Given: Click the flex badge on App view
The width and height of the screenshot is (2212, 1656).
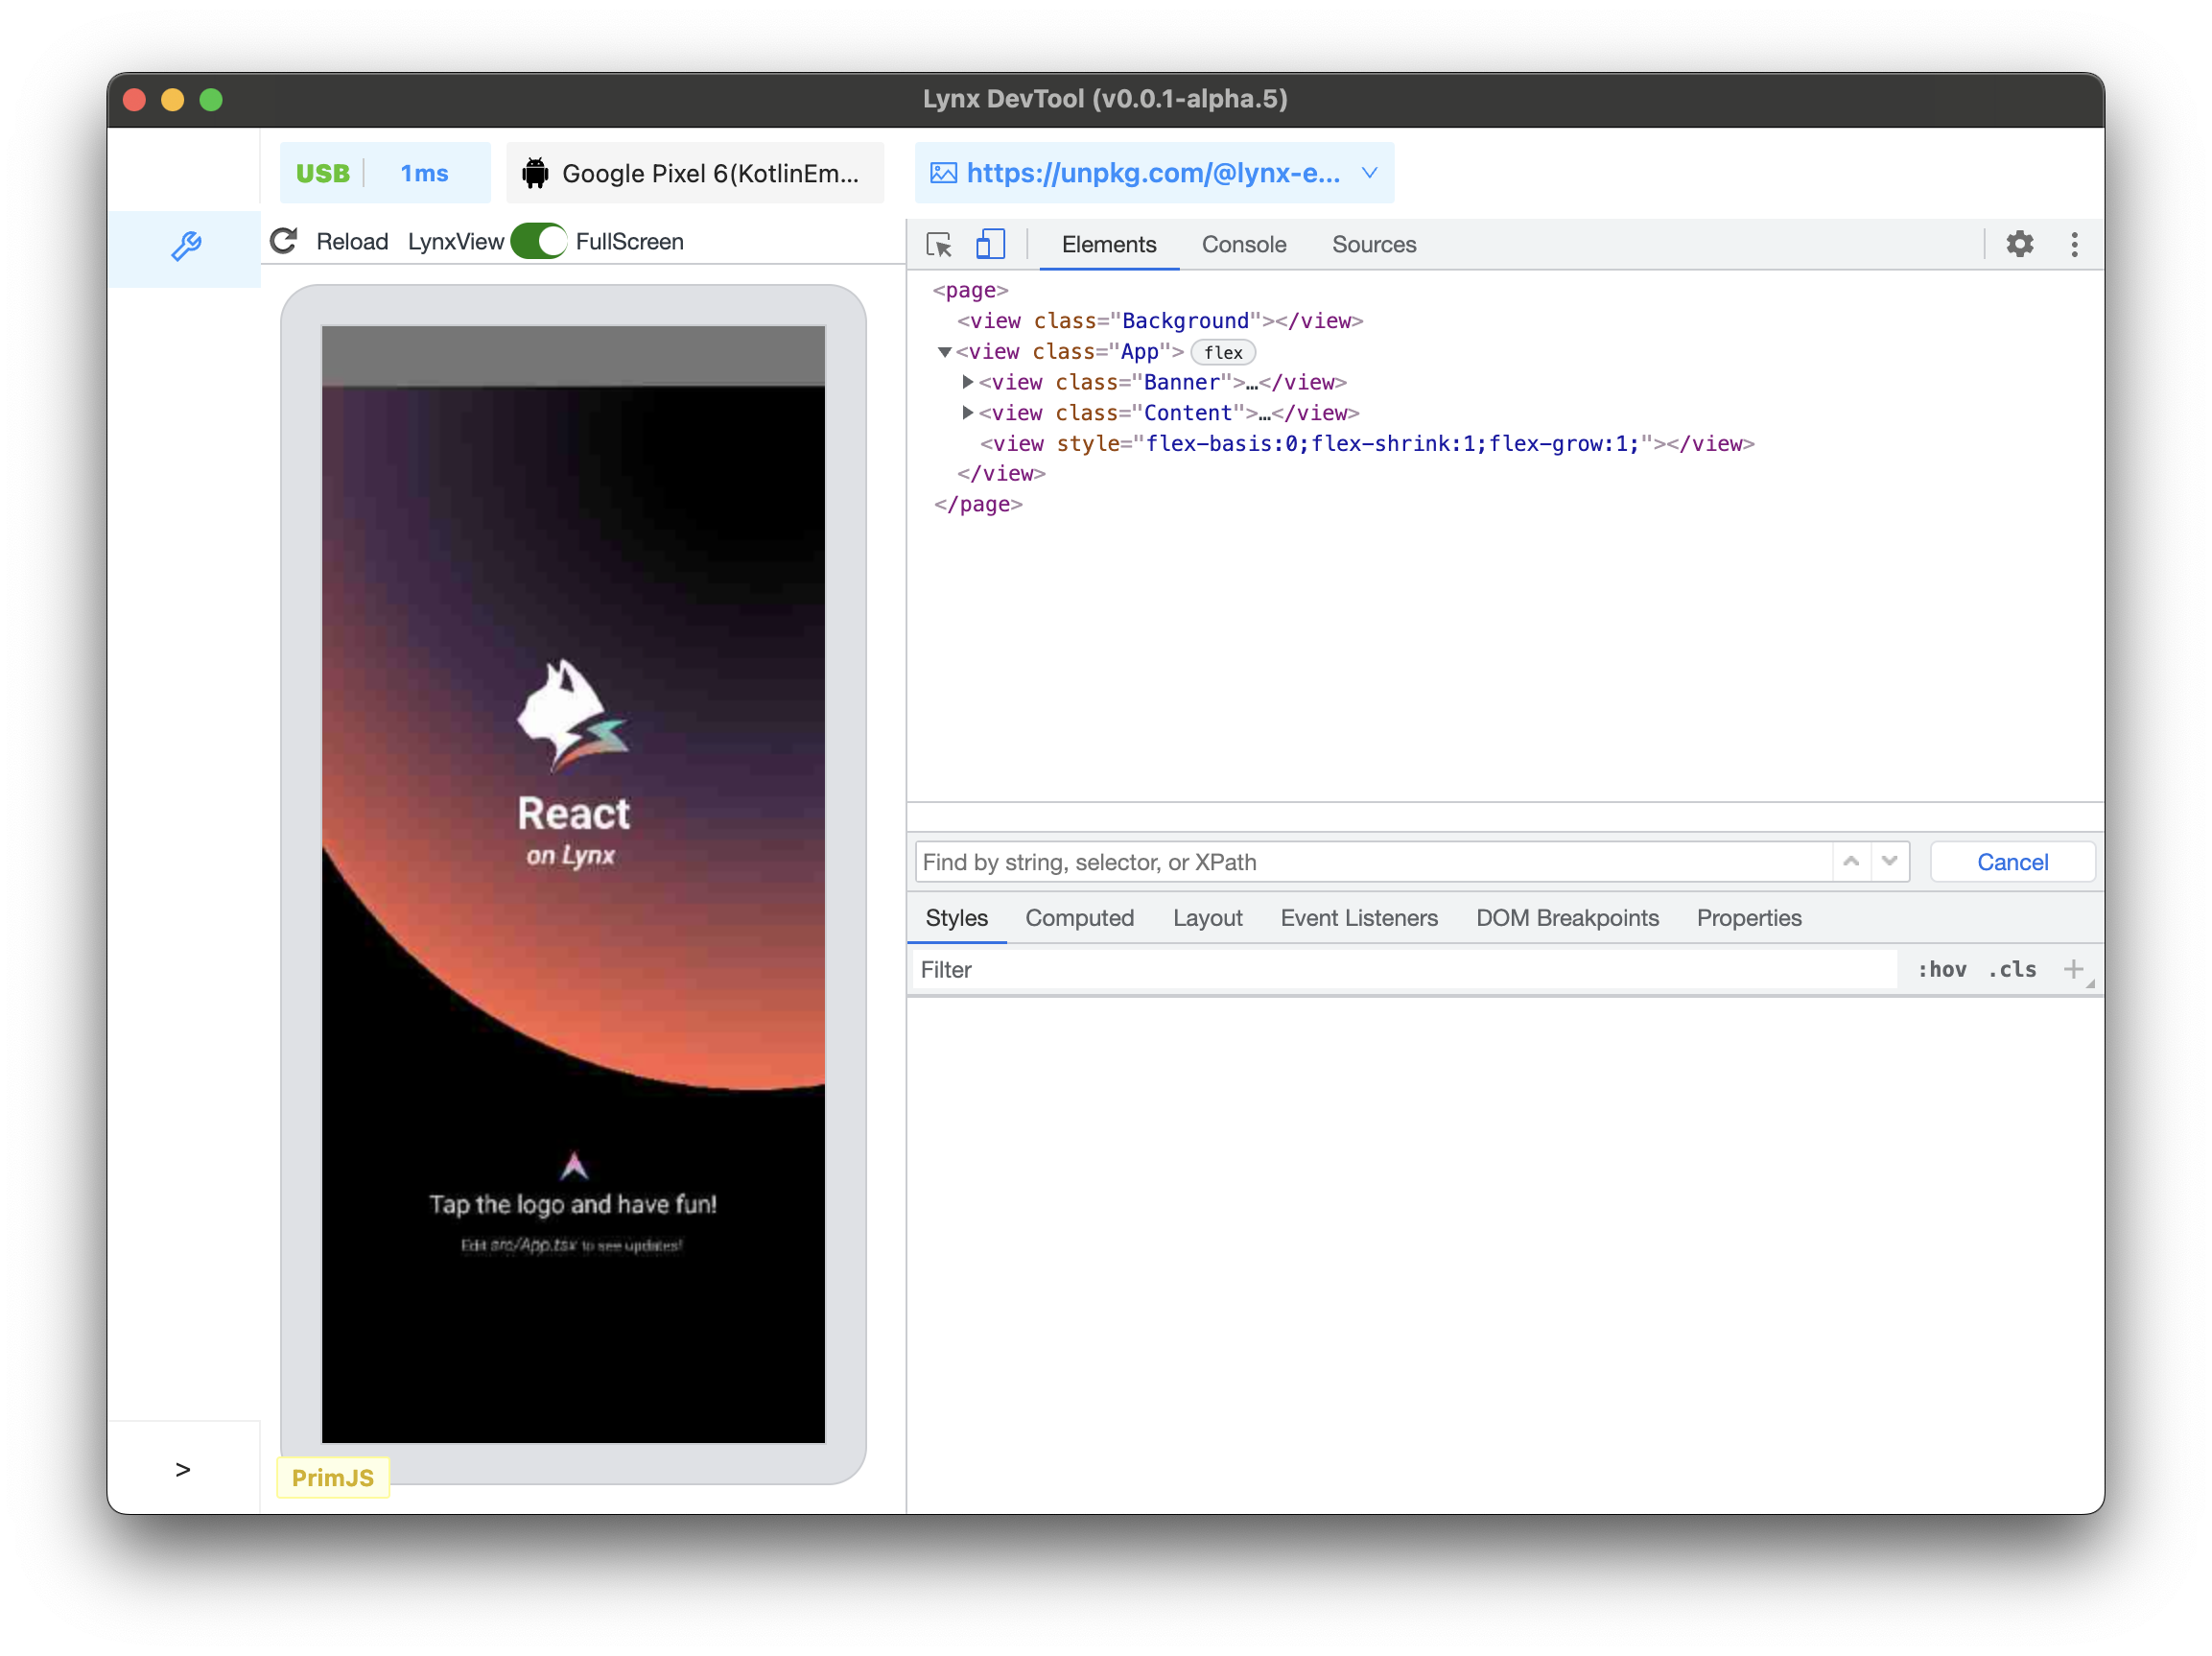Looking at the screenshot, I should click(1222, 352).
